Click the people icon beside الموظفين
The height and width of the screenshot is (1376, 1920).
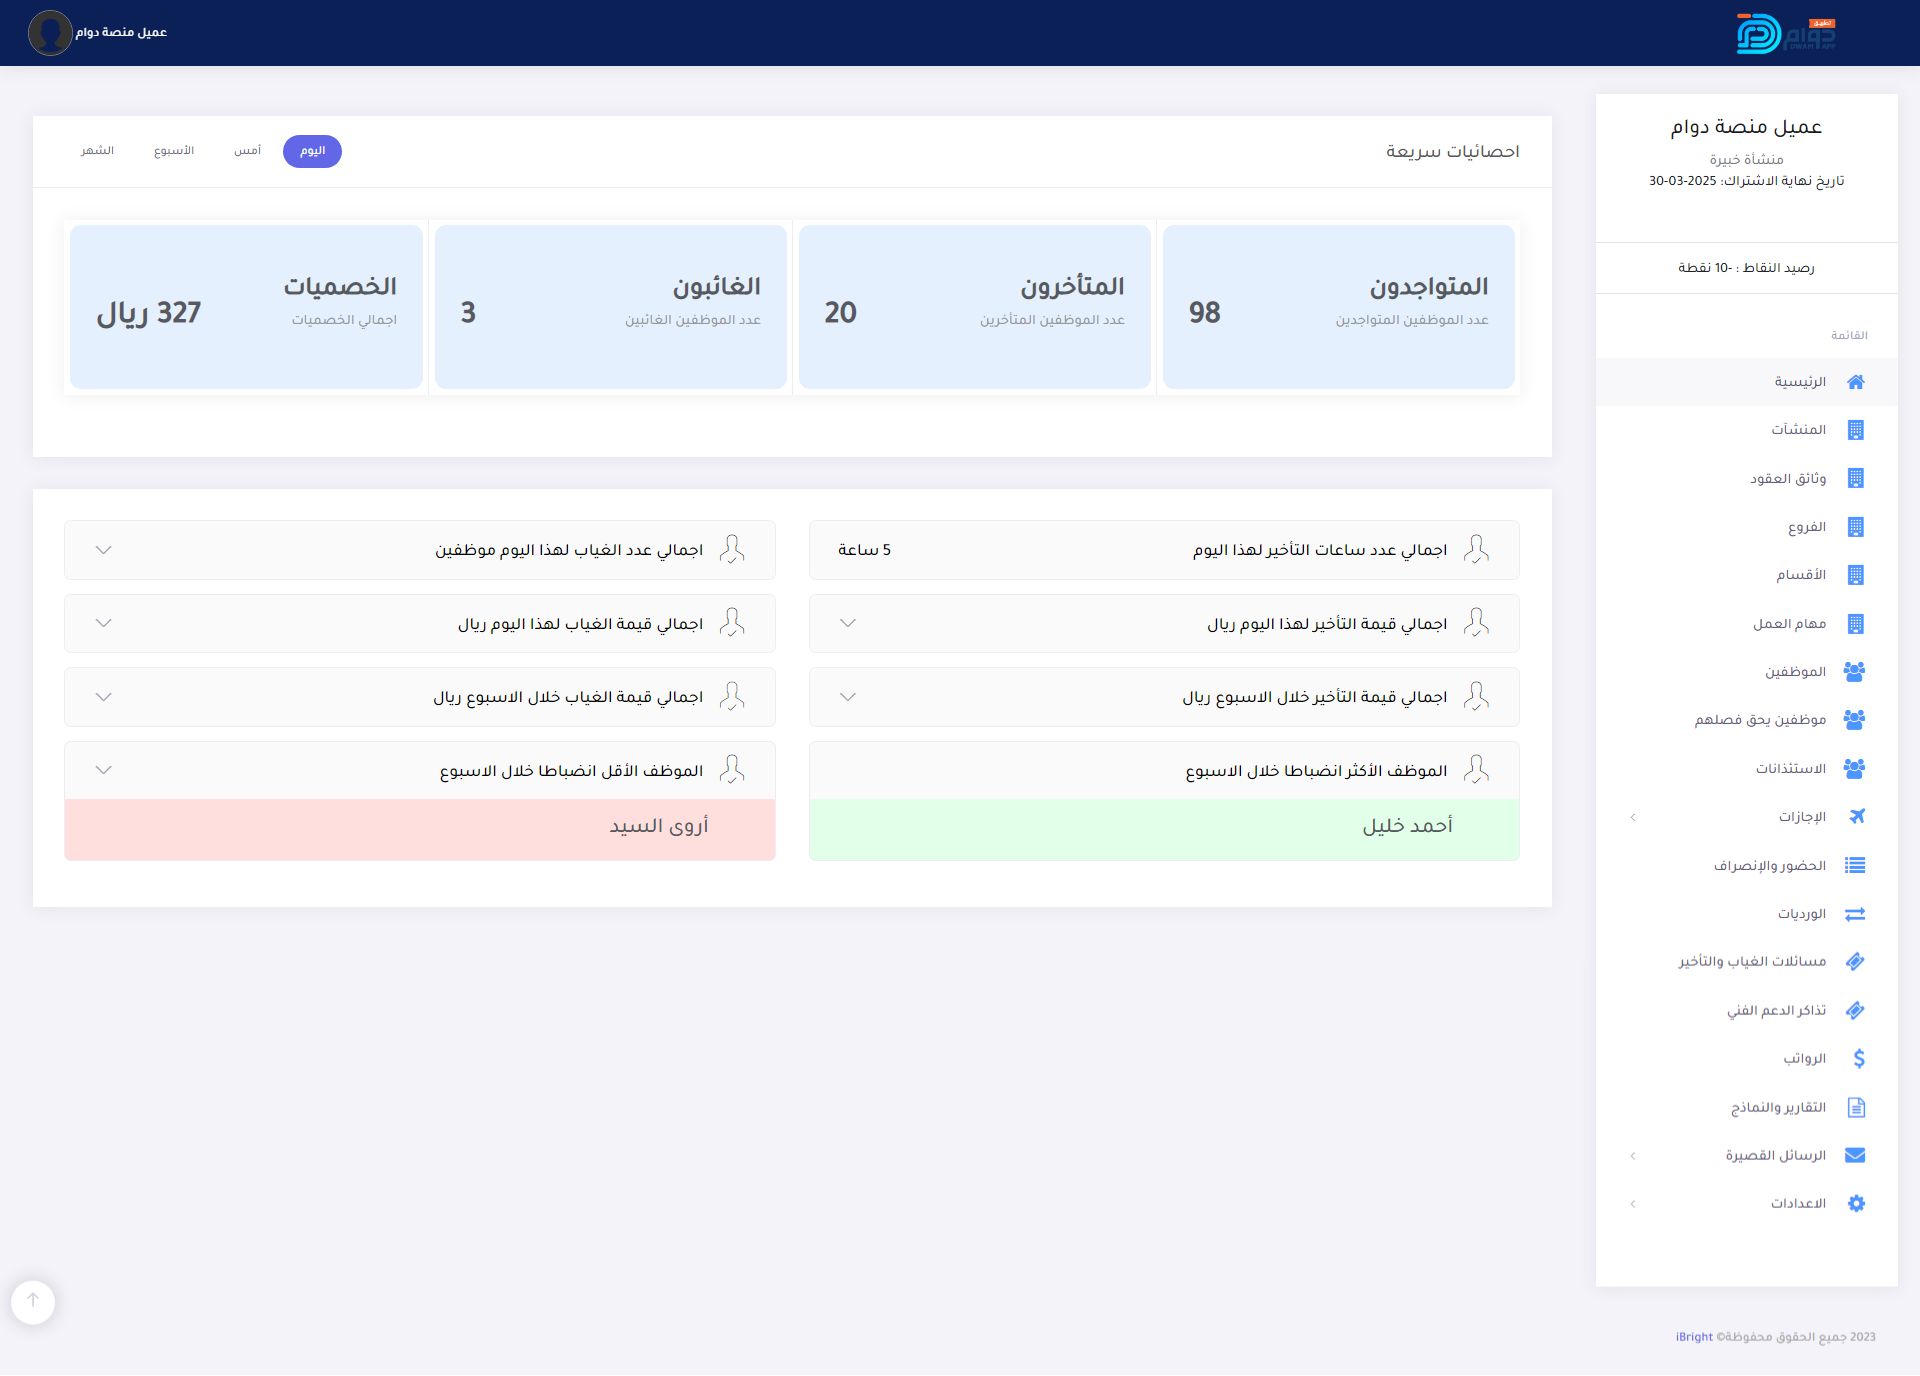tap(1854, 672)
